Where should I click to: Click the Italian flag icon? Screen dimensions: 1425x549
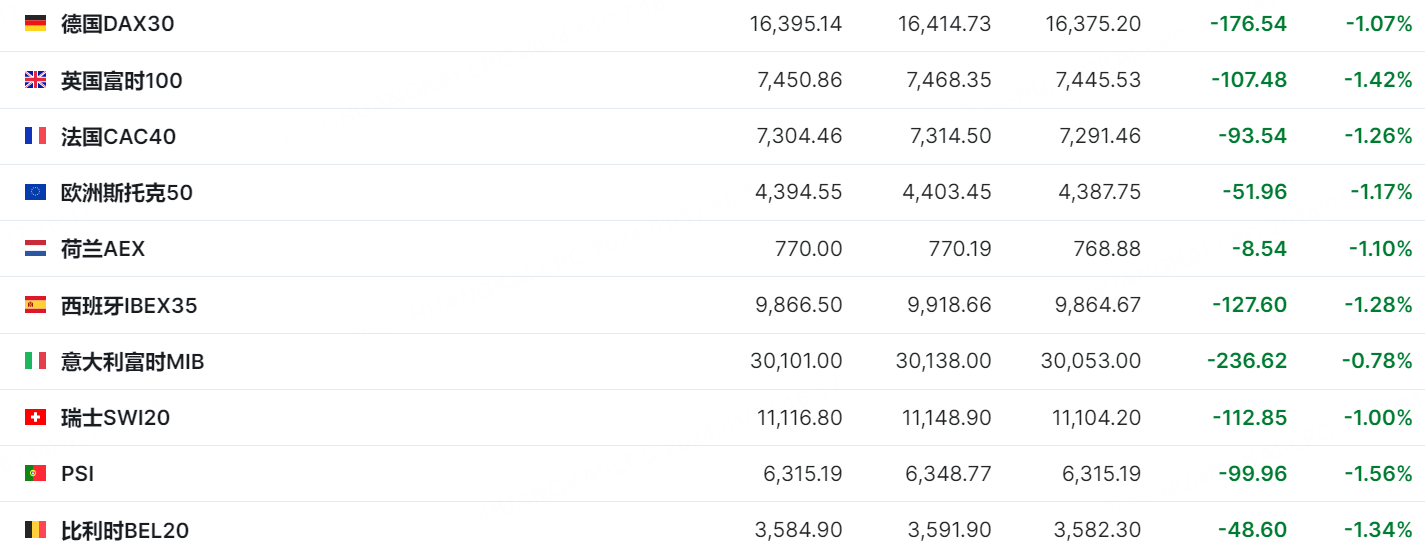point(35,361)
